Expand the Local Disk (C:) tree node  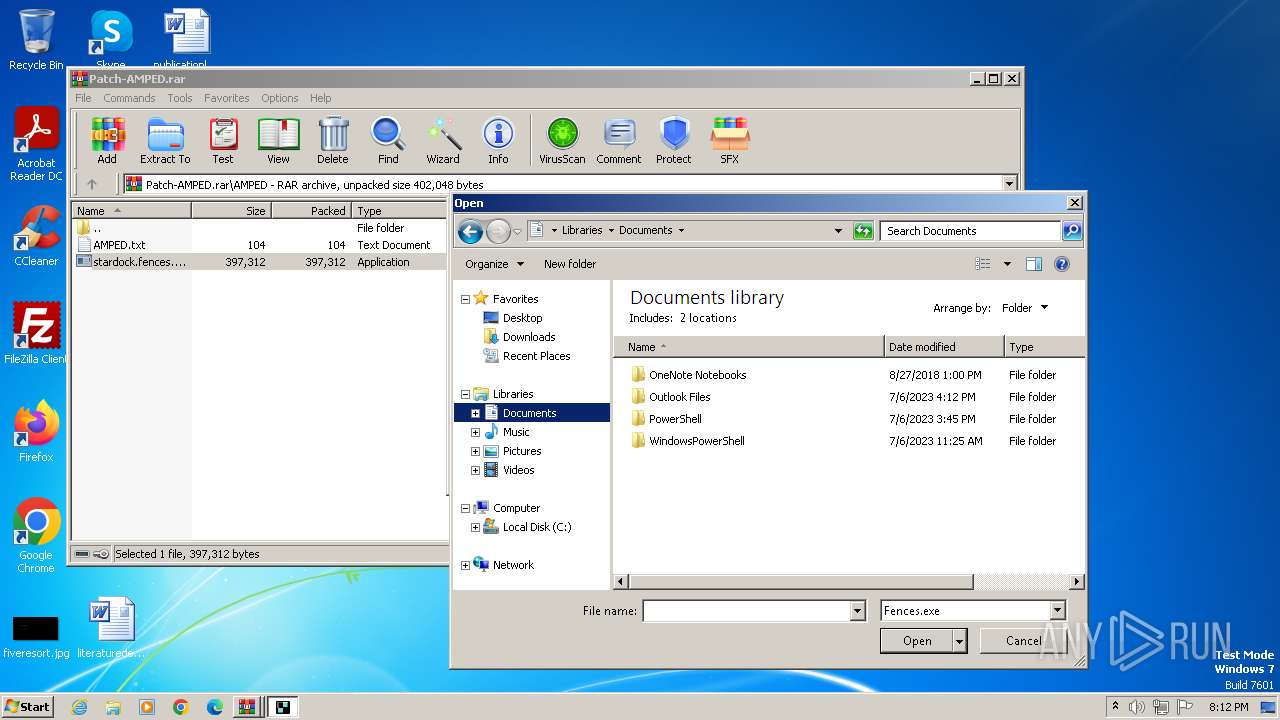pyautogui.click(x=475, y=527)
